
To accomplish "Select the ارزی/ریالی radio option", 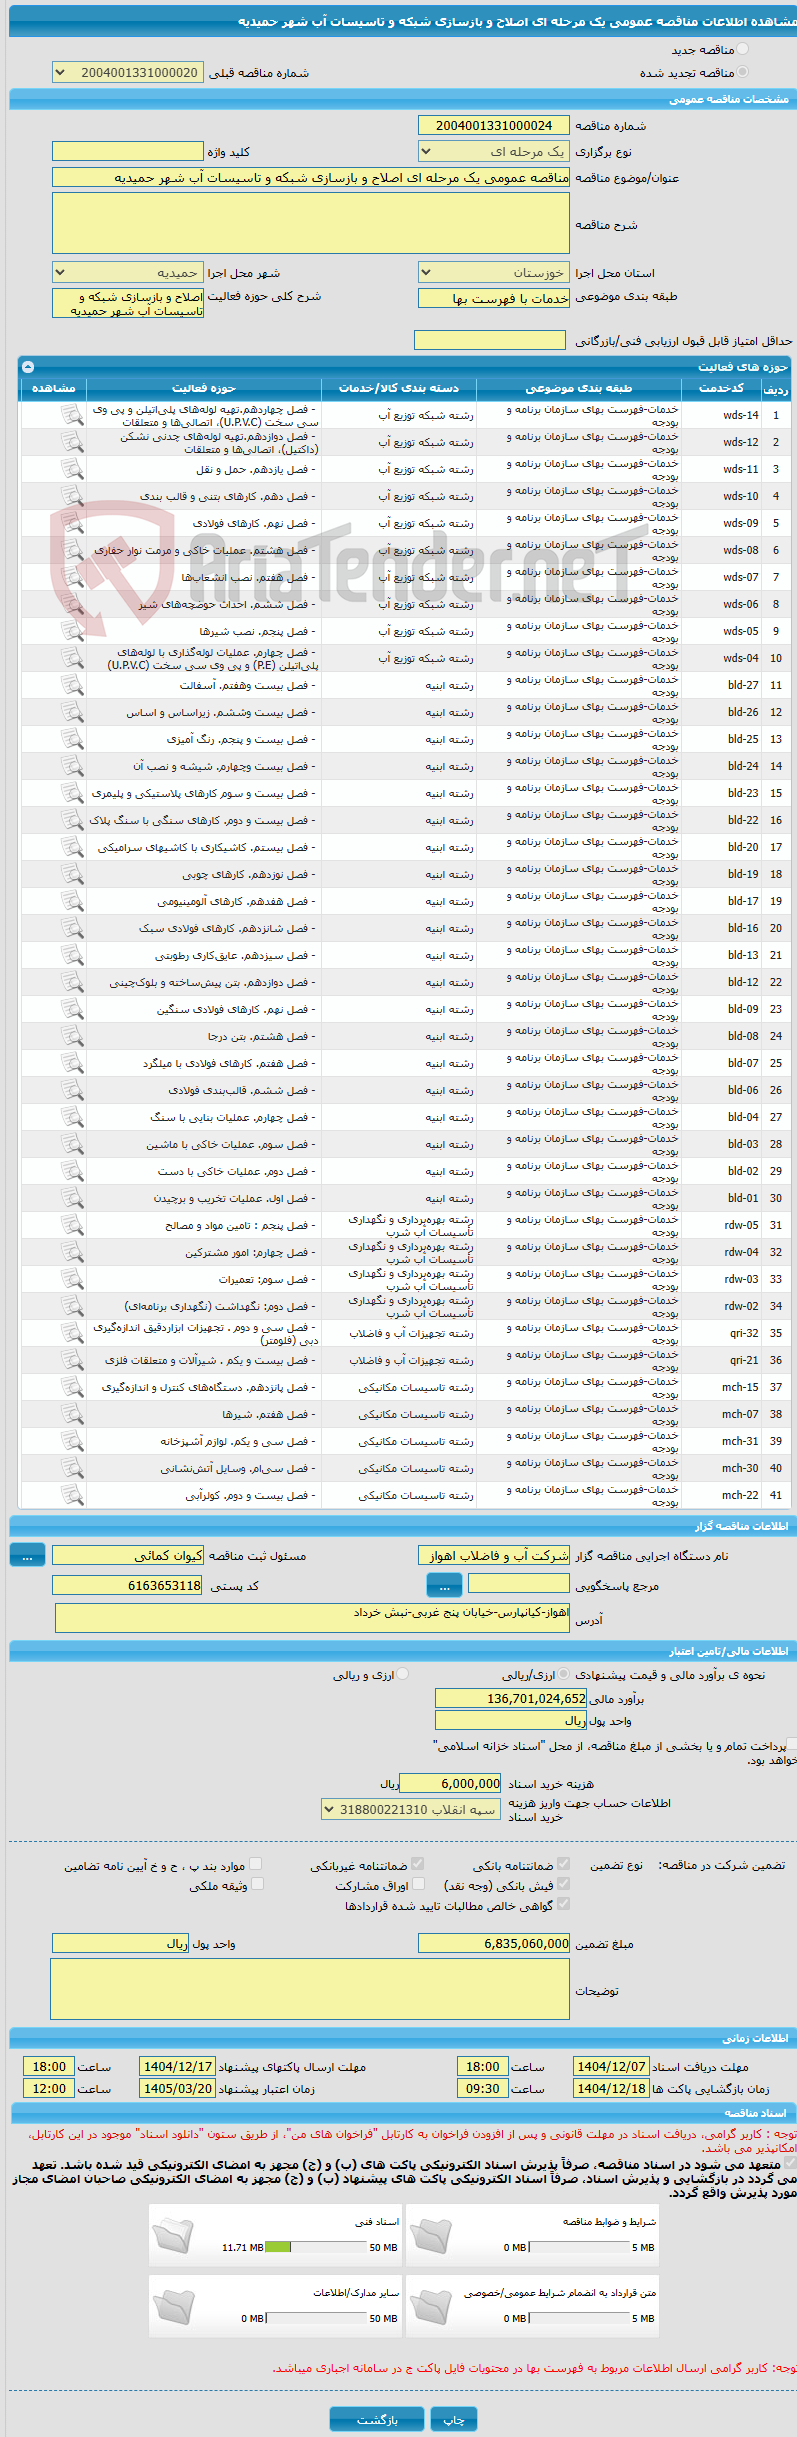I will point(565,1674).
